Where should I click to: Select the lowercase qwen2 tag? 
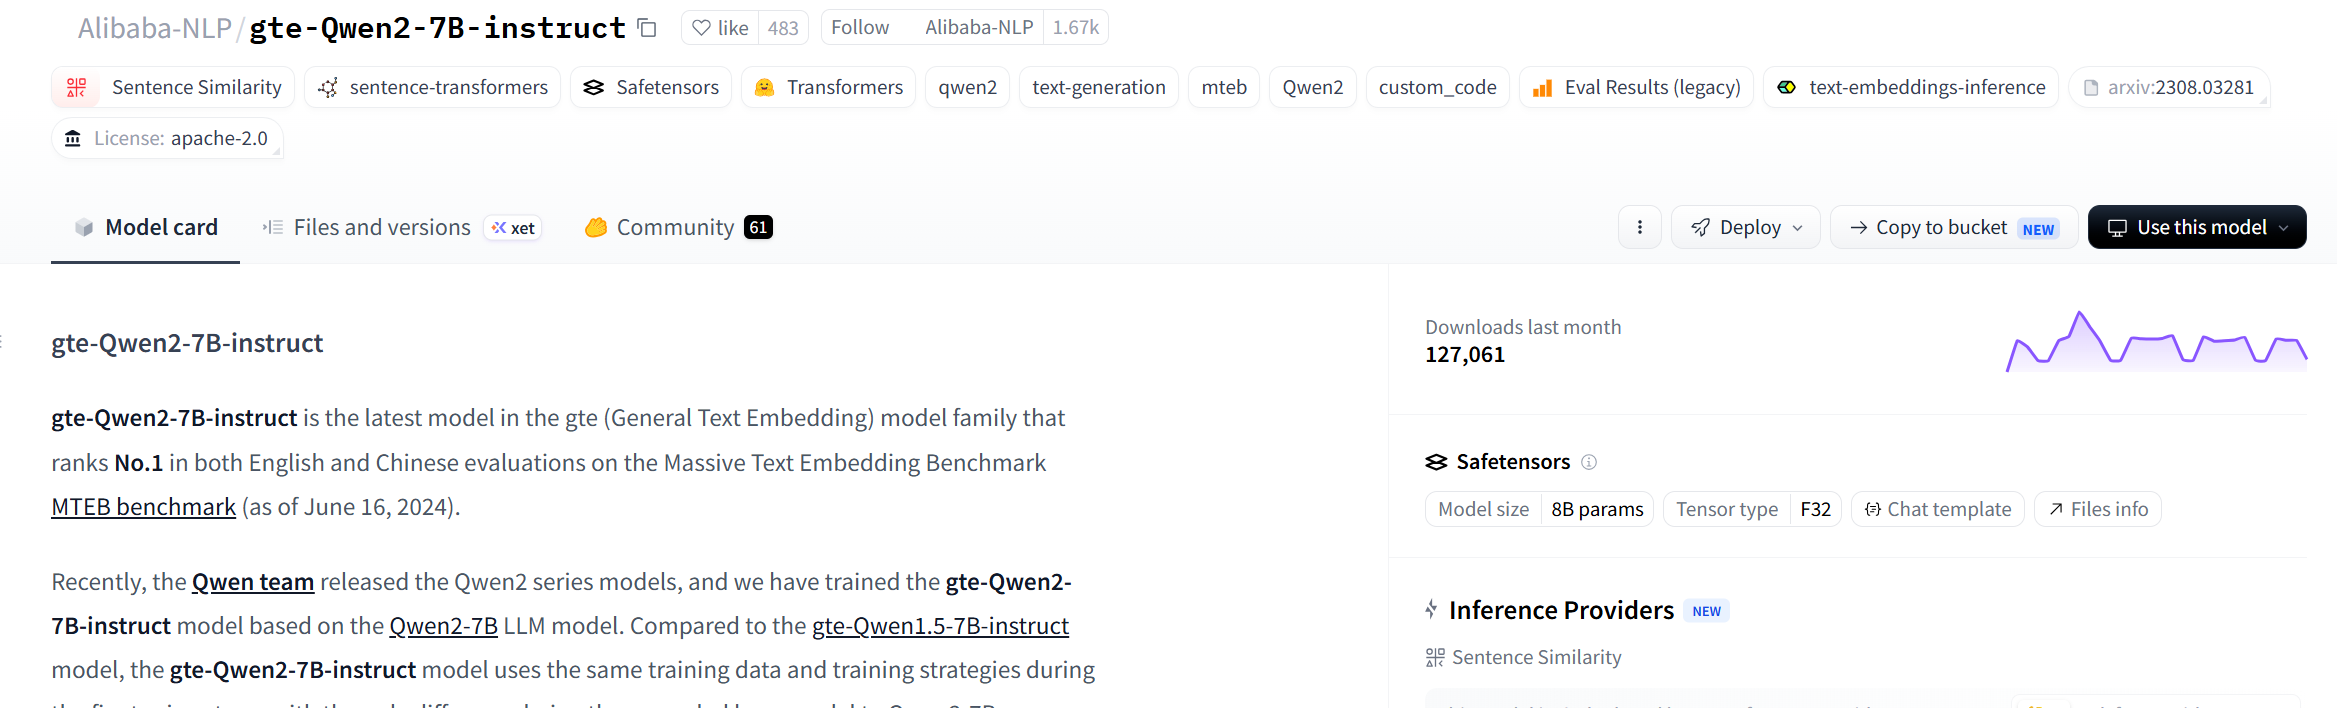click(967, 87)
